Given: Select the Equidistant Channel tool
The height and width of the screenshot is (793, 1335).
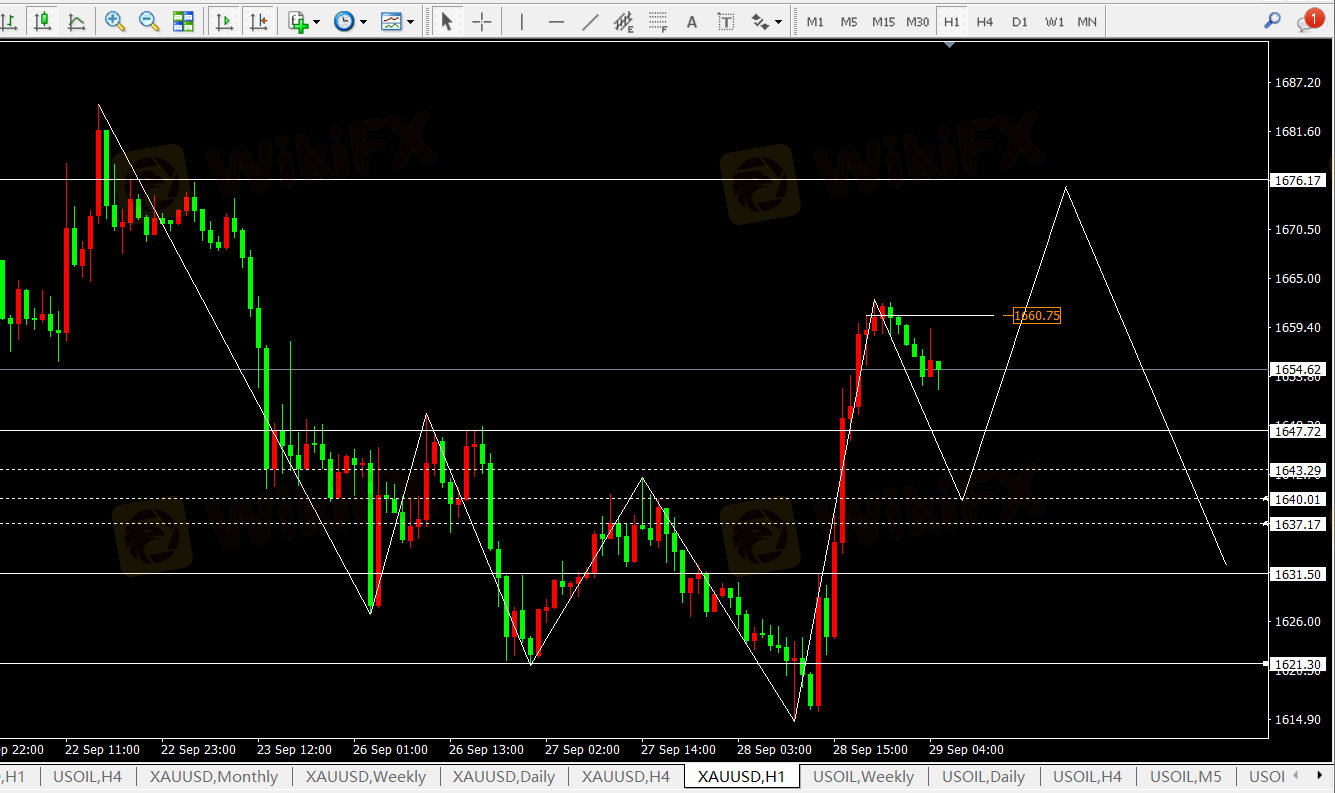Looking at the screenshot, I should (x=624, y=21).
